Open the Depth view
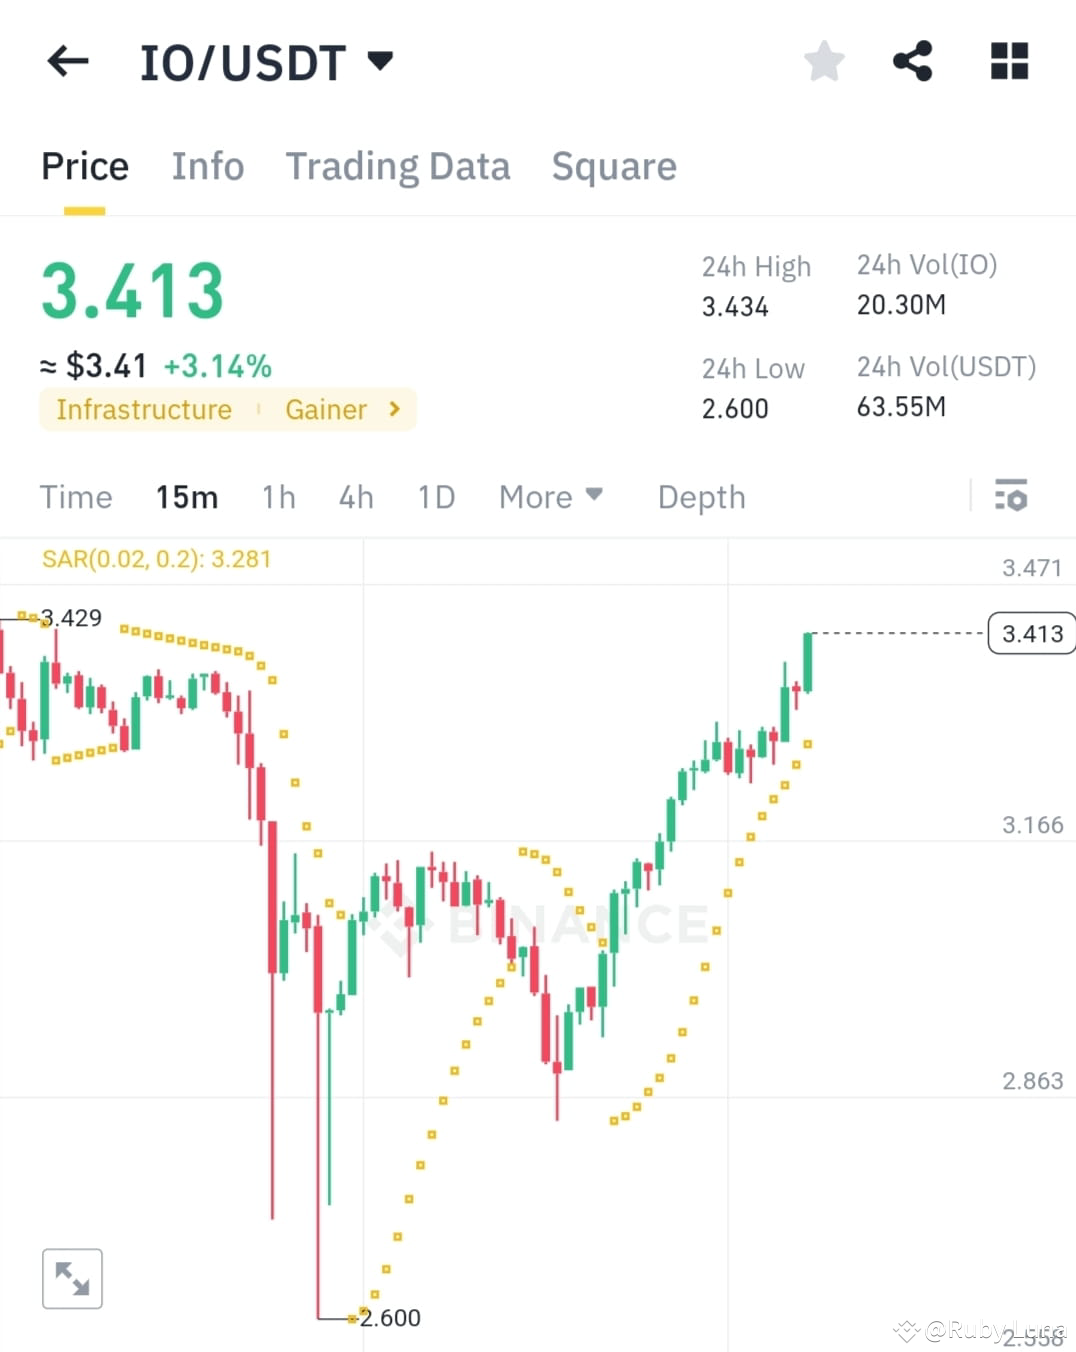 coord(701,496)
